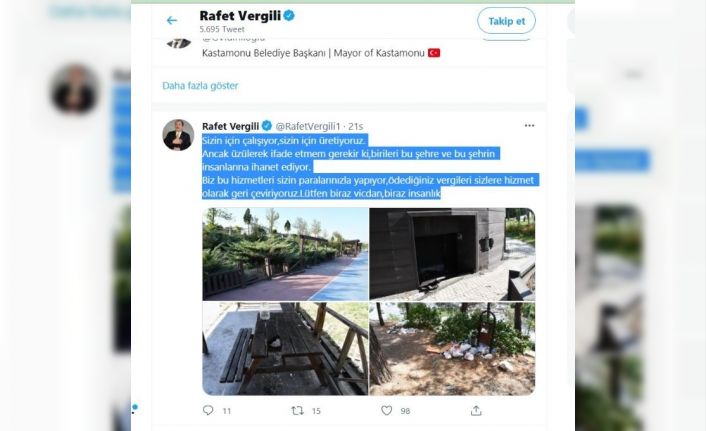Click the tweet author name Rafet Vergili
706x431 pixels.
[x=229, y=126]
